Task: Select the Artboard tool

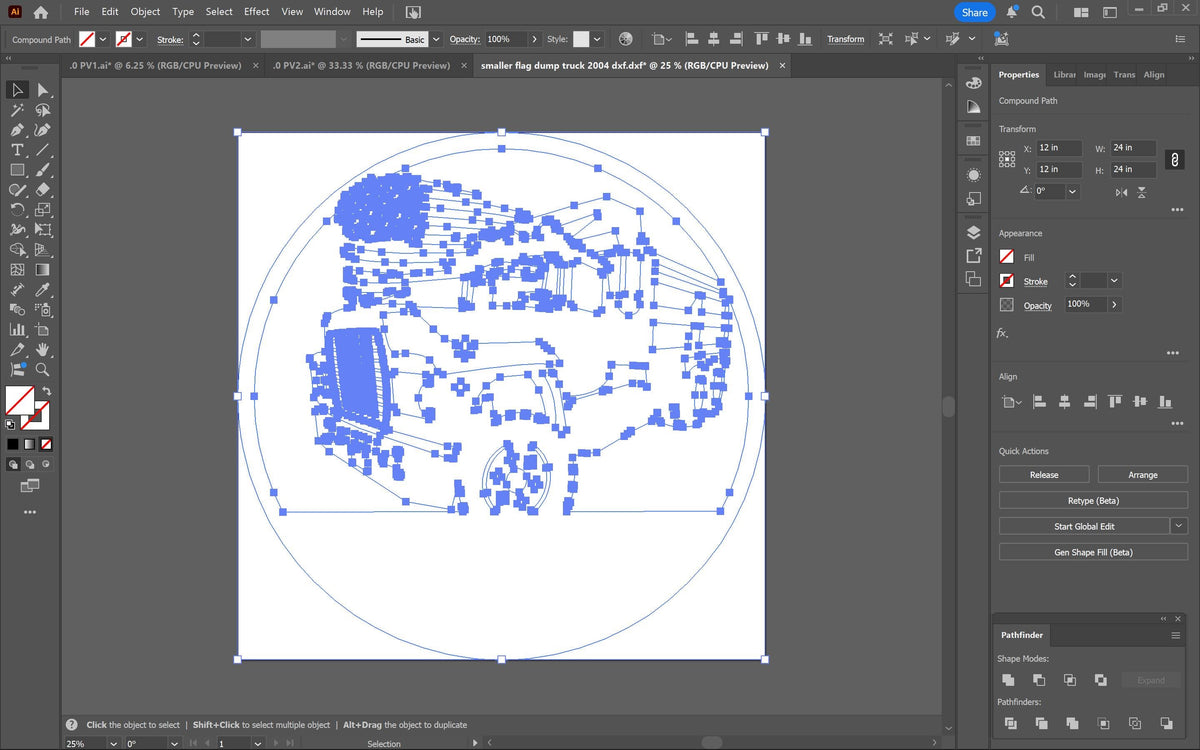Action: 43,329
